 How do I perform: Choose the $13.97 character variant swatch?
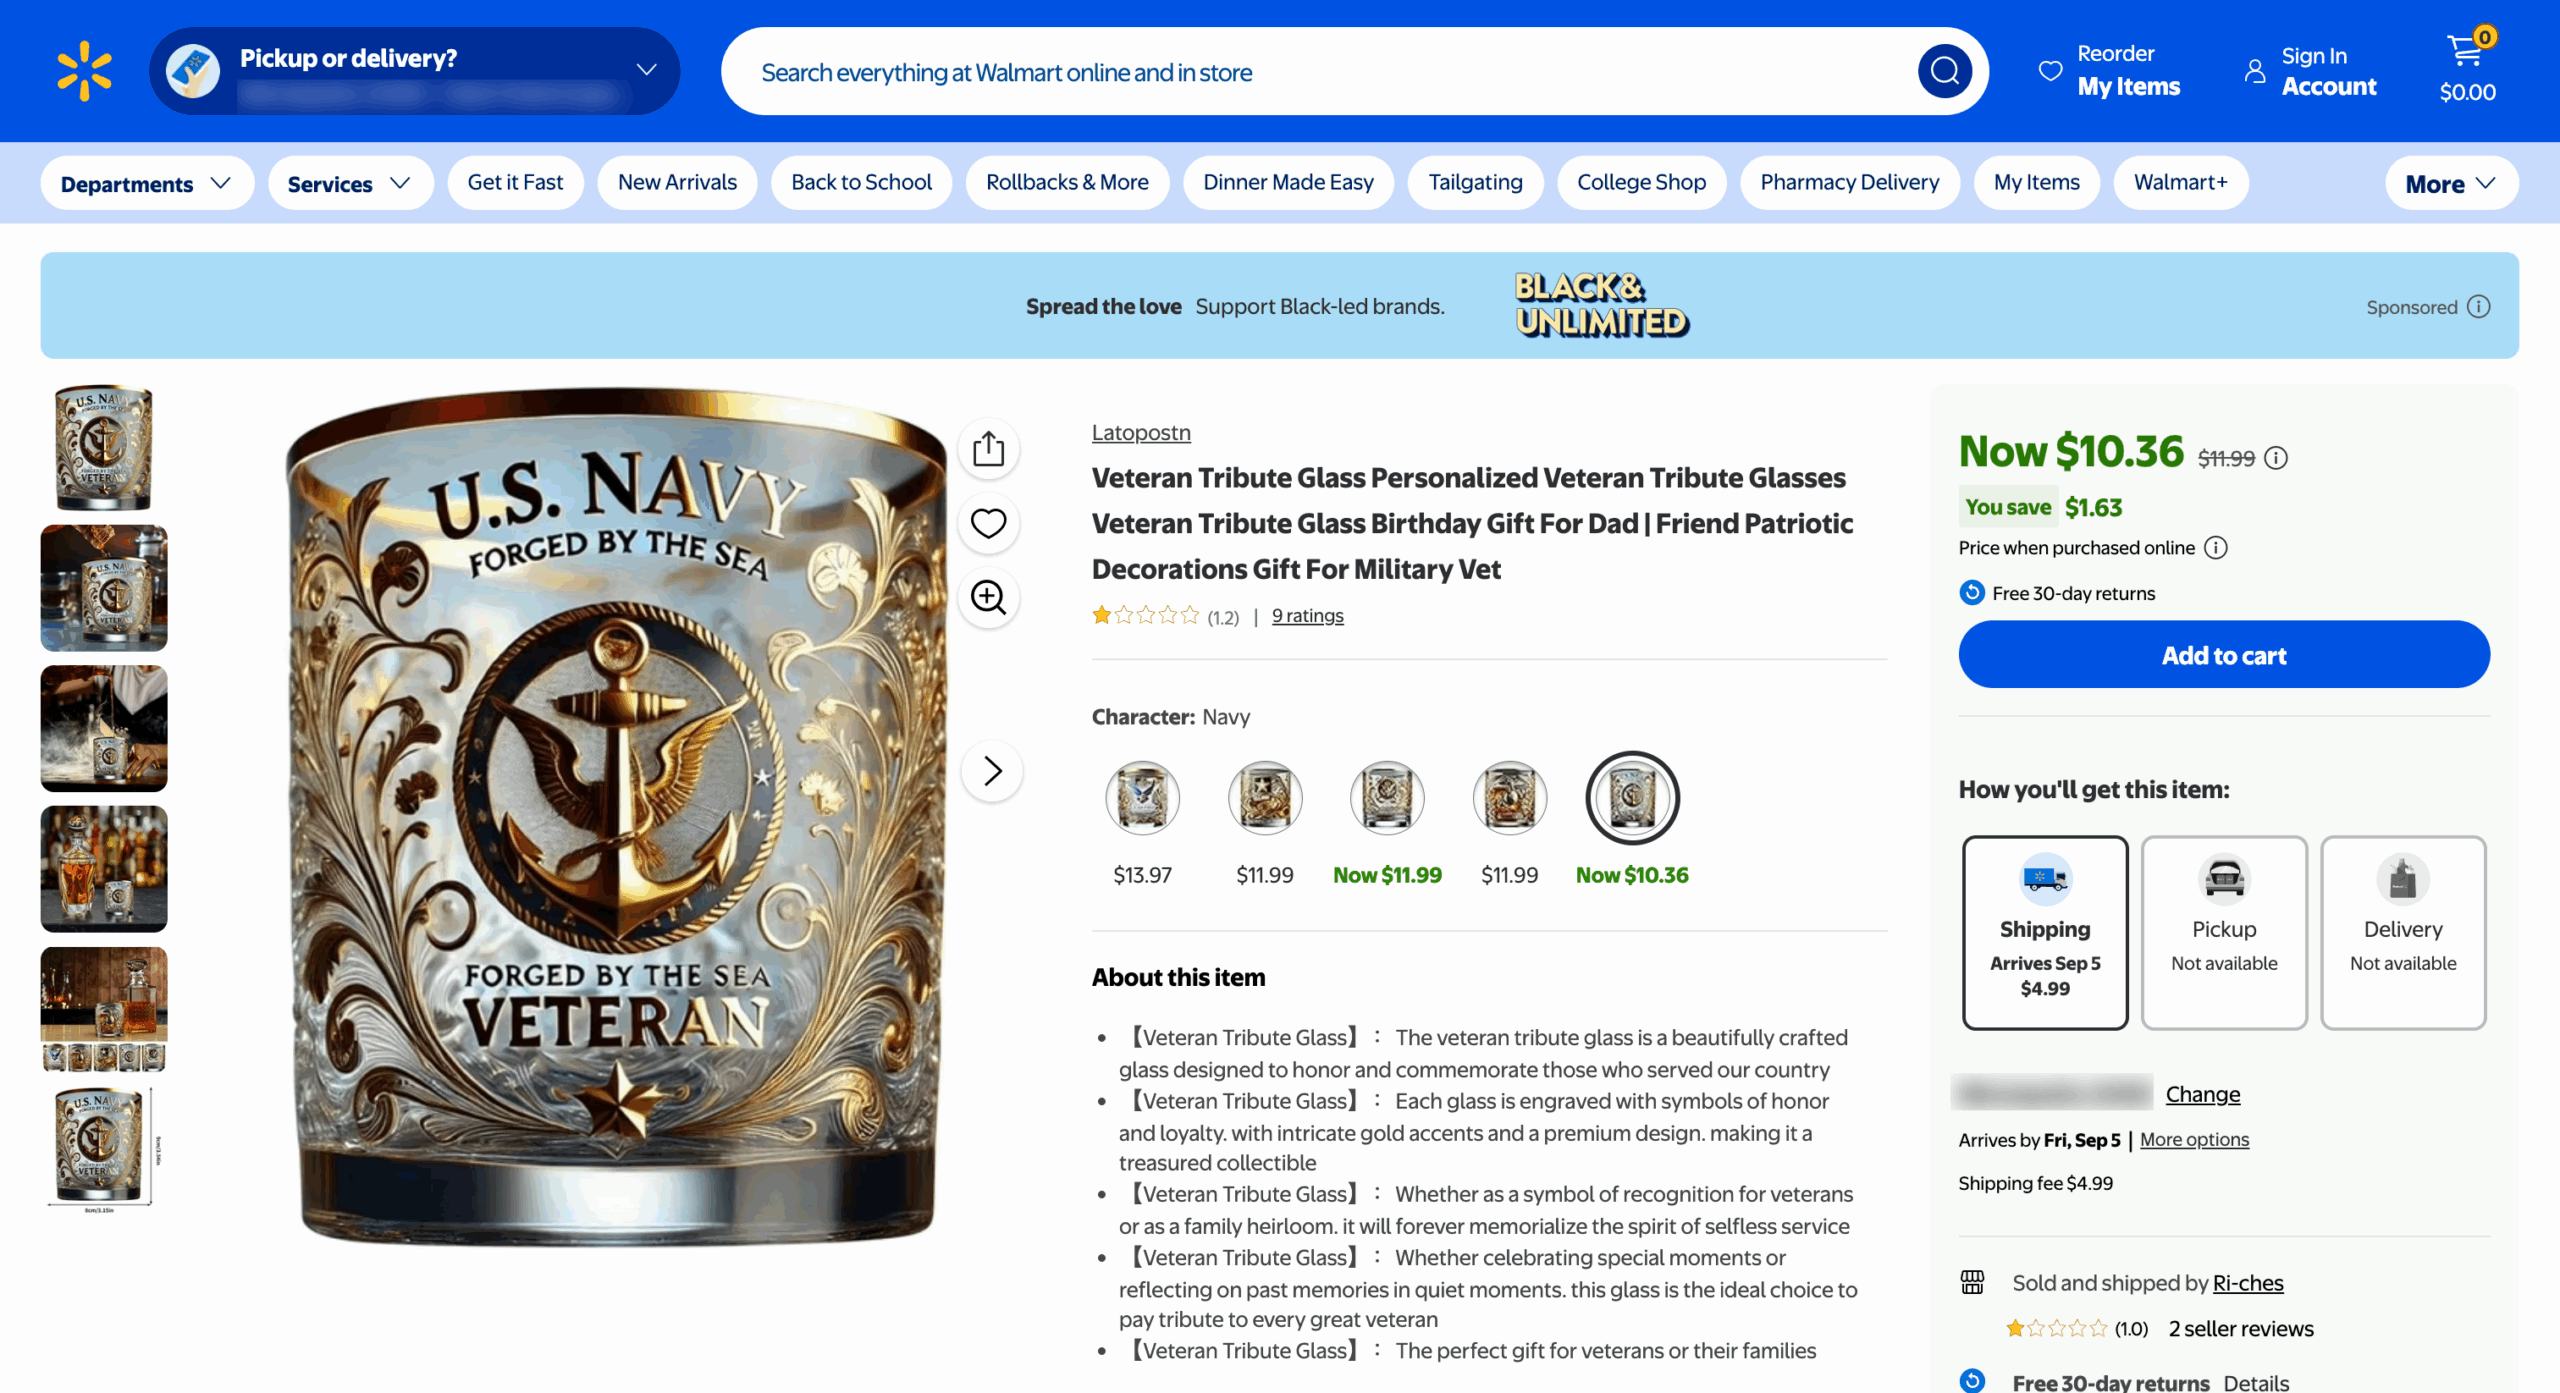[1142, 798]
